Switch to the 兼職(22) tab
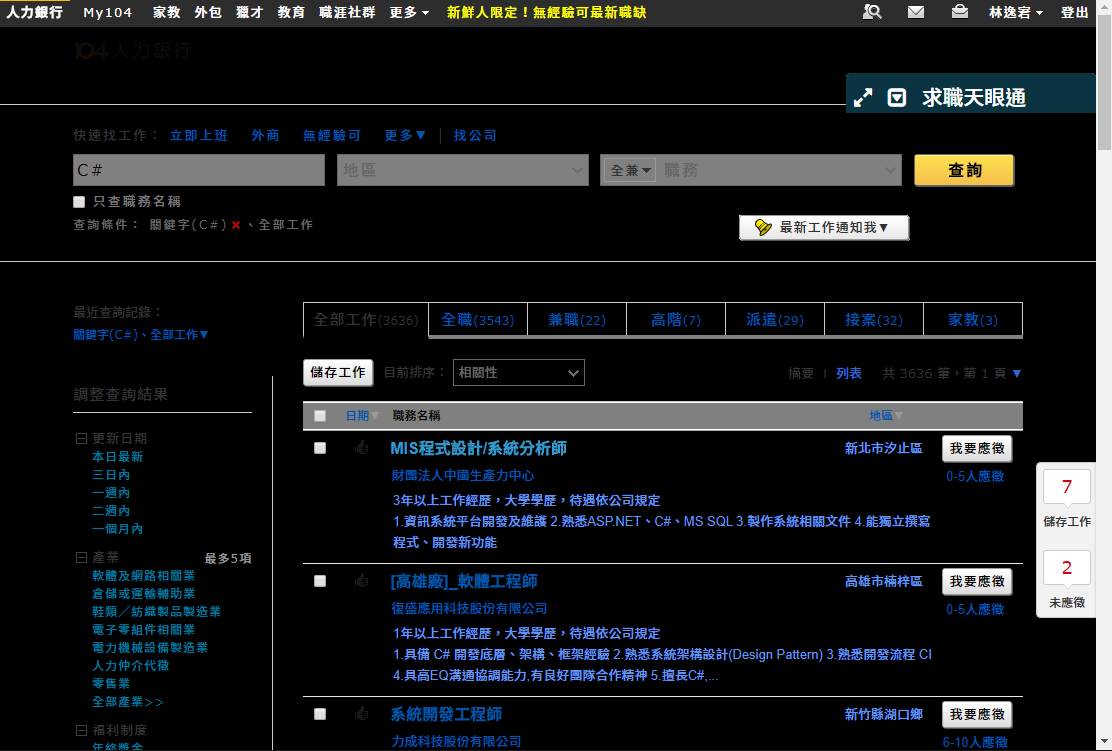 pyautogui.click(x=577, y=319)
